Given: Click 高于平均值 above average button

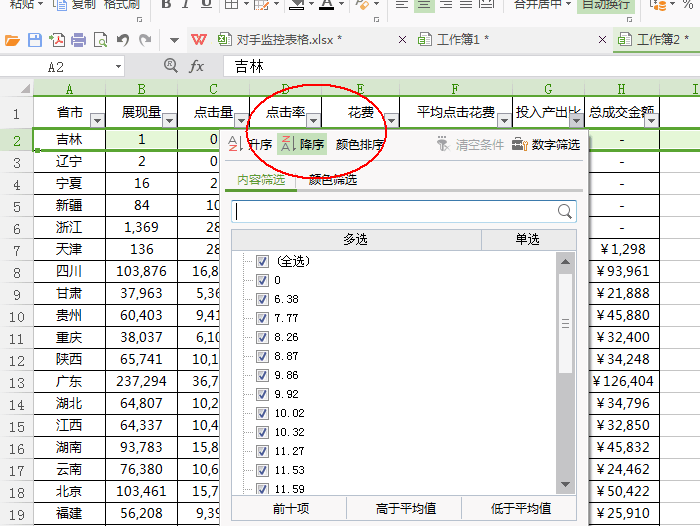Looking at the screenshot, I should point(405,509).
